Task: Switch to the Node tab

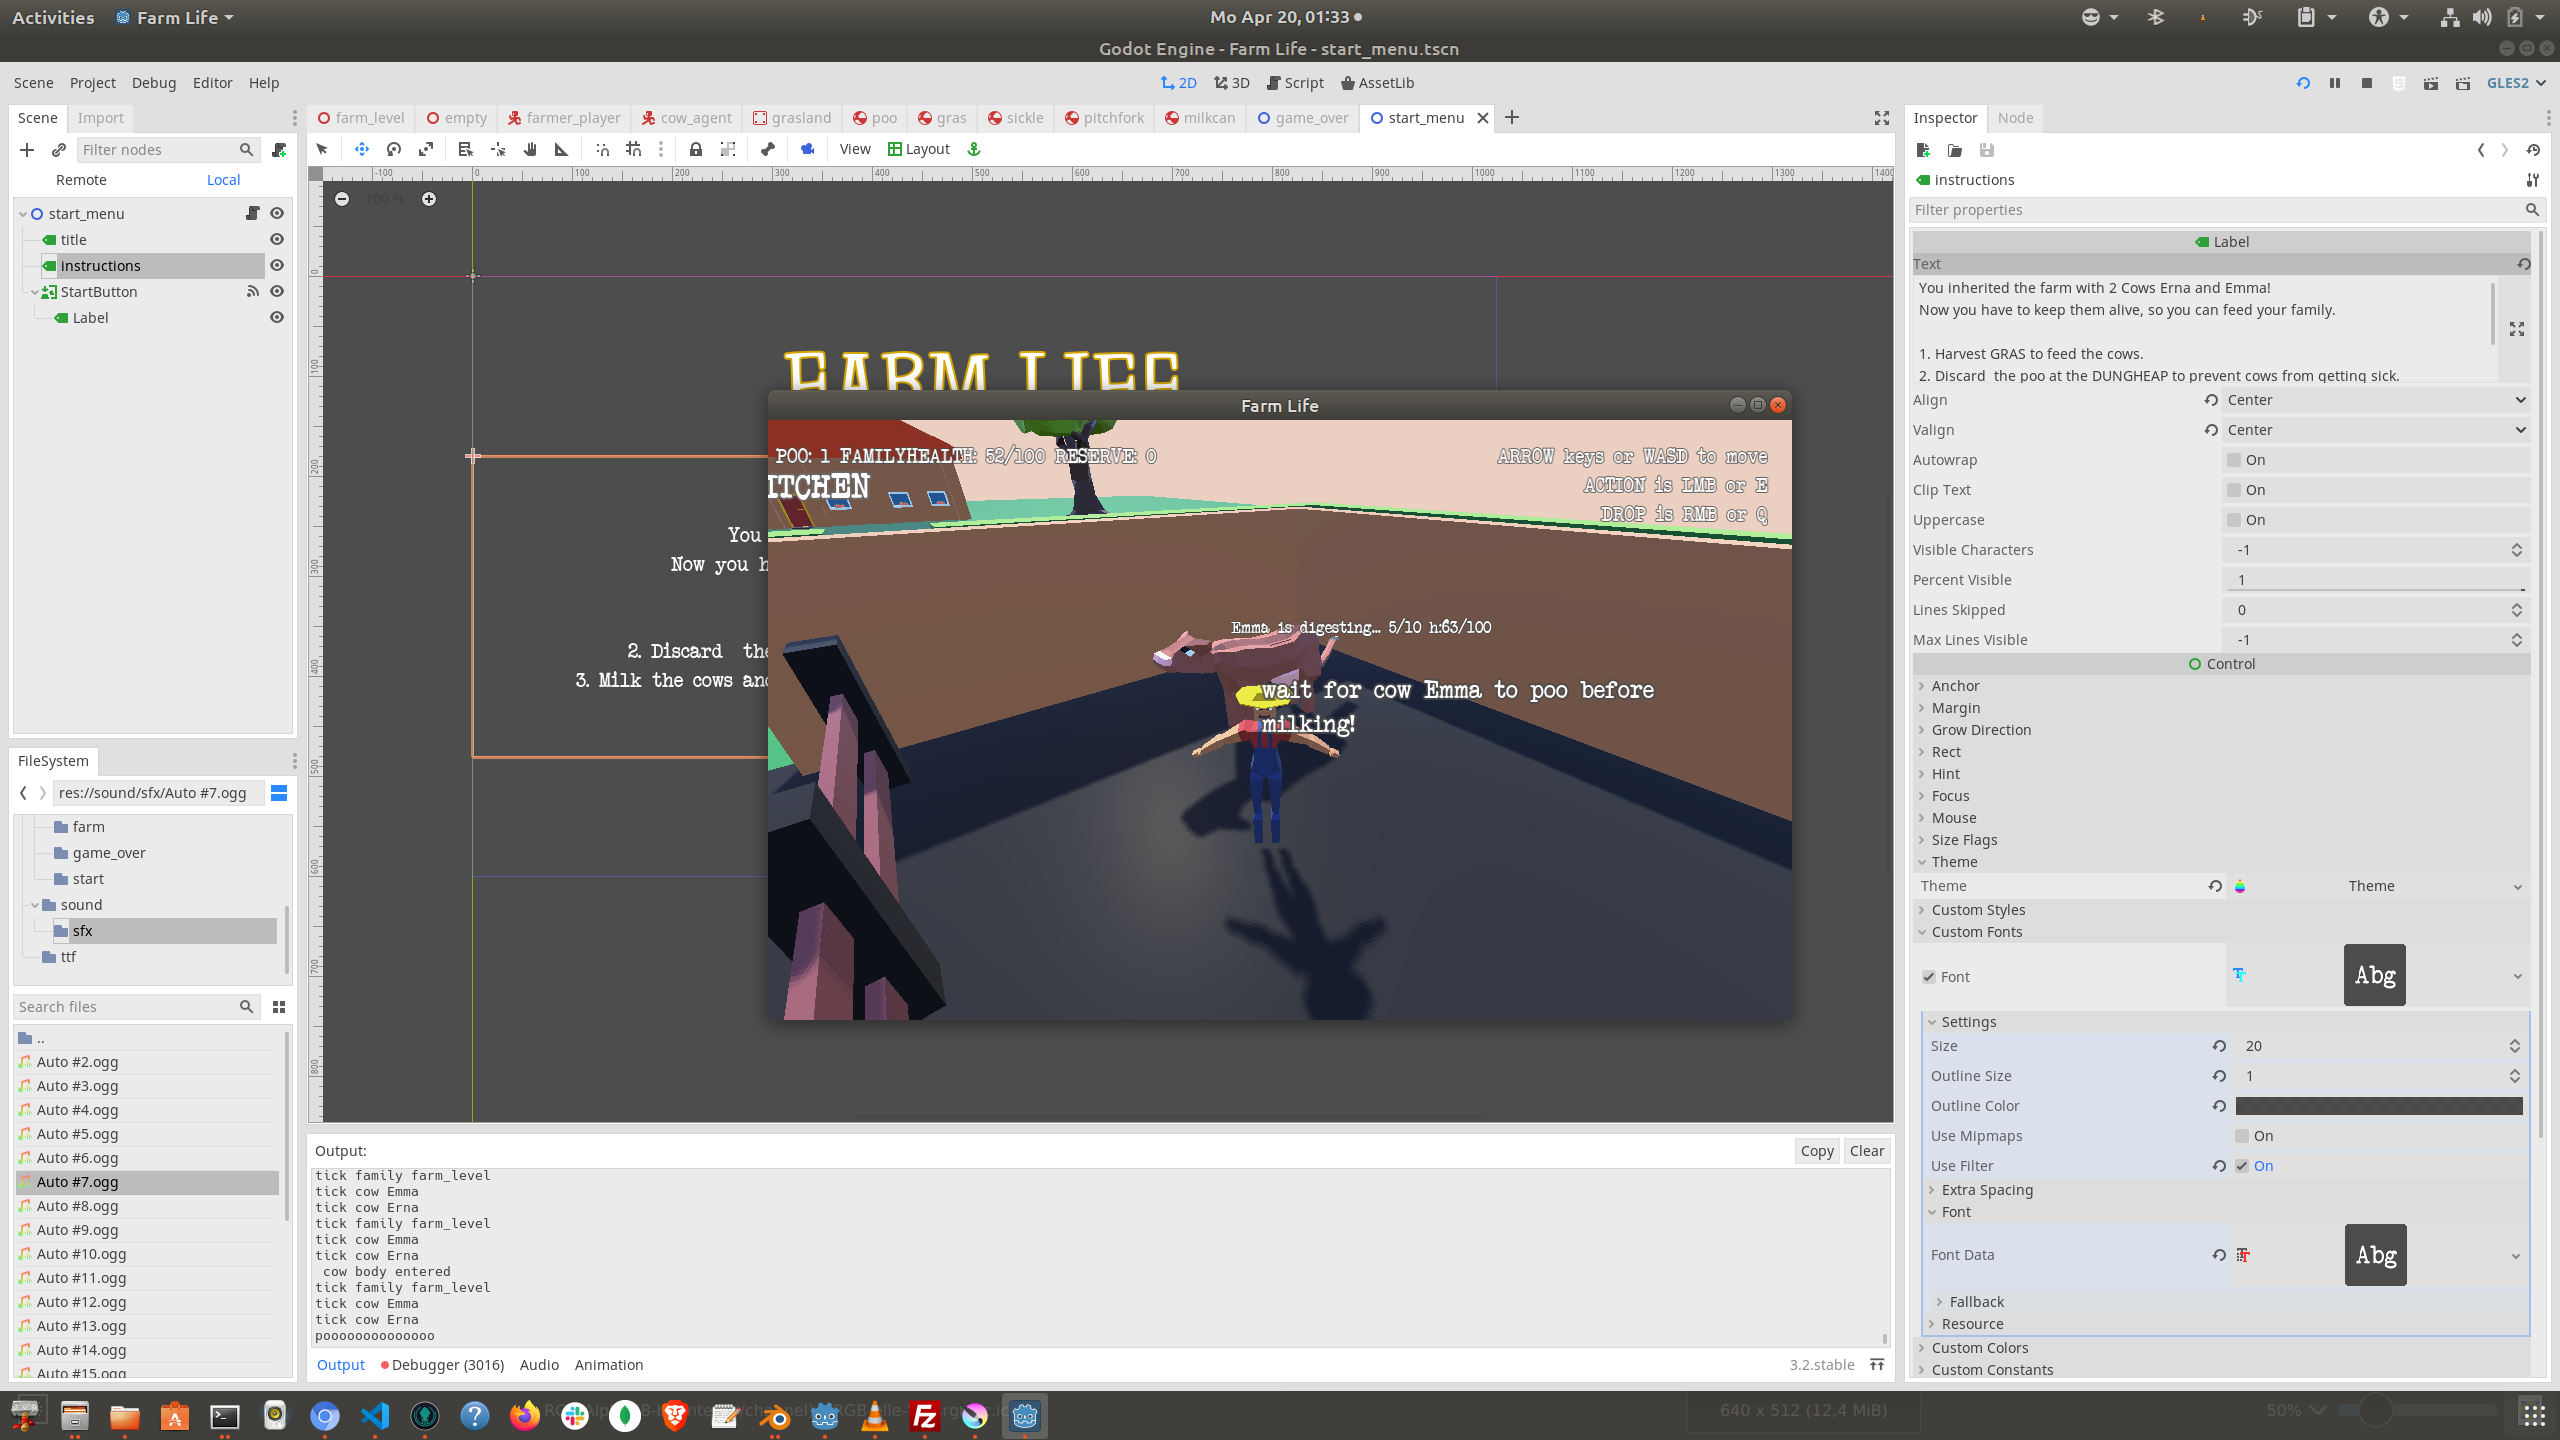Action: [x=2013, y=118]
